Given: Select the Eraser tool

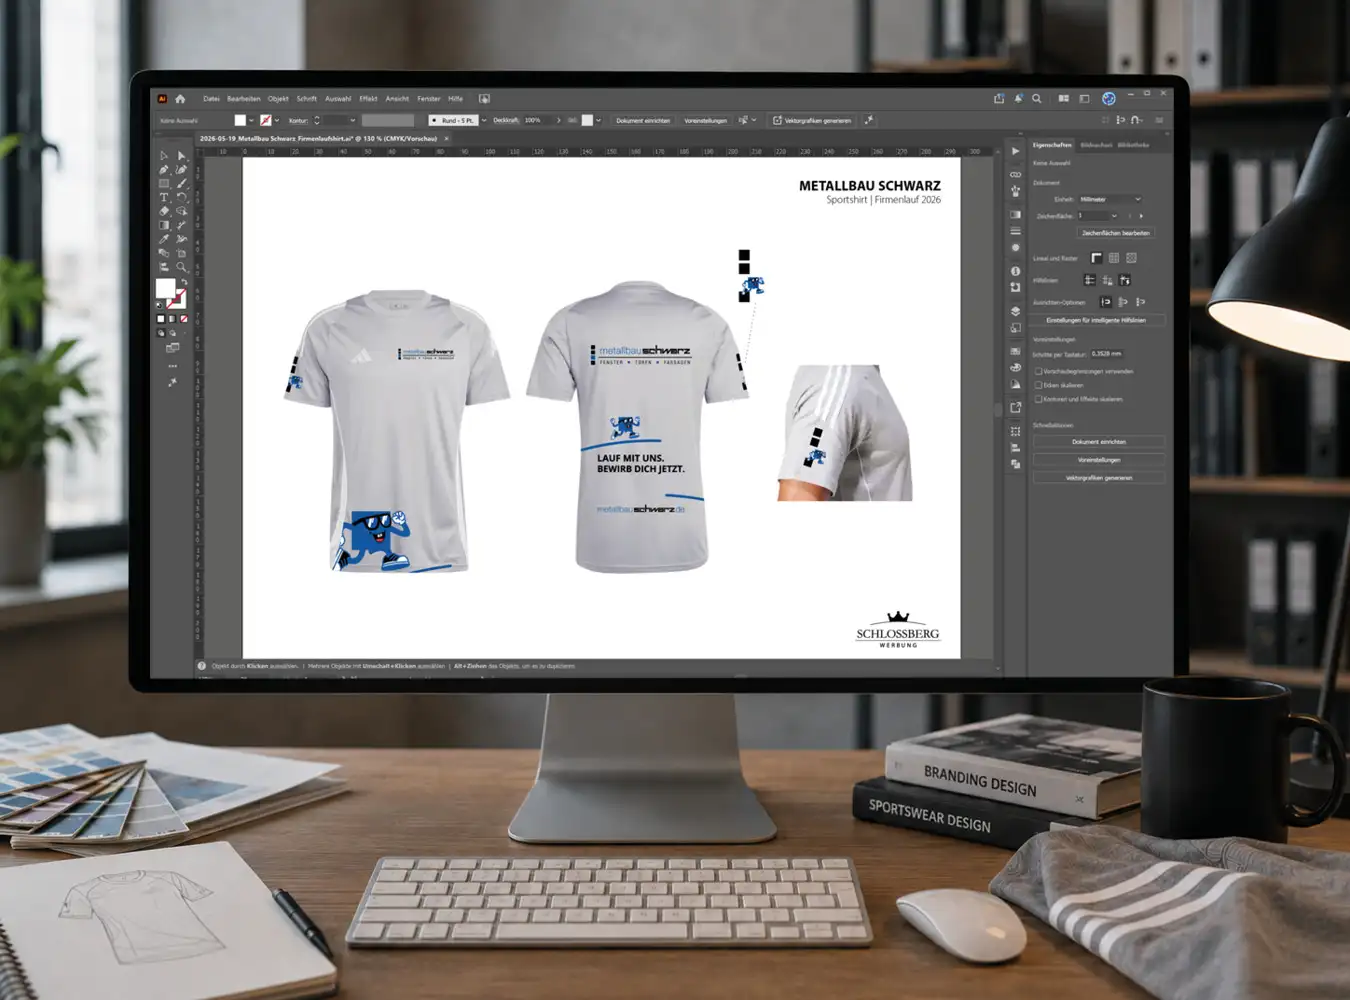Looking at the screenshot, I should point(163,211).
